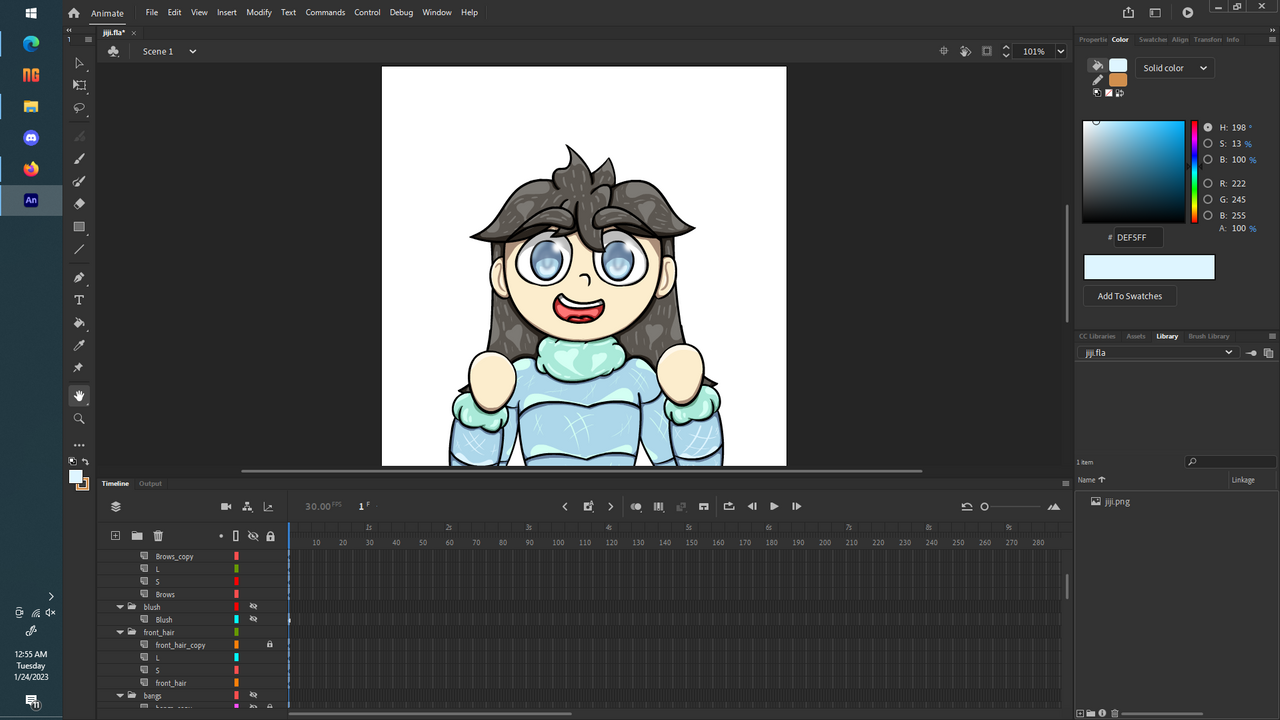Select the Red channel radio button
This screenshot has width=1280, height=720.
click(x=1208, y=183)
